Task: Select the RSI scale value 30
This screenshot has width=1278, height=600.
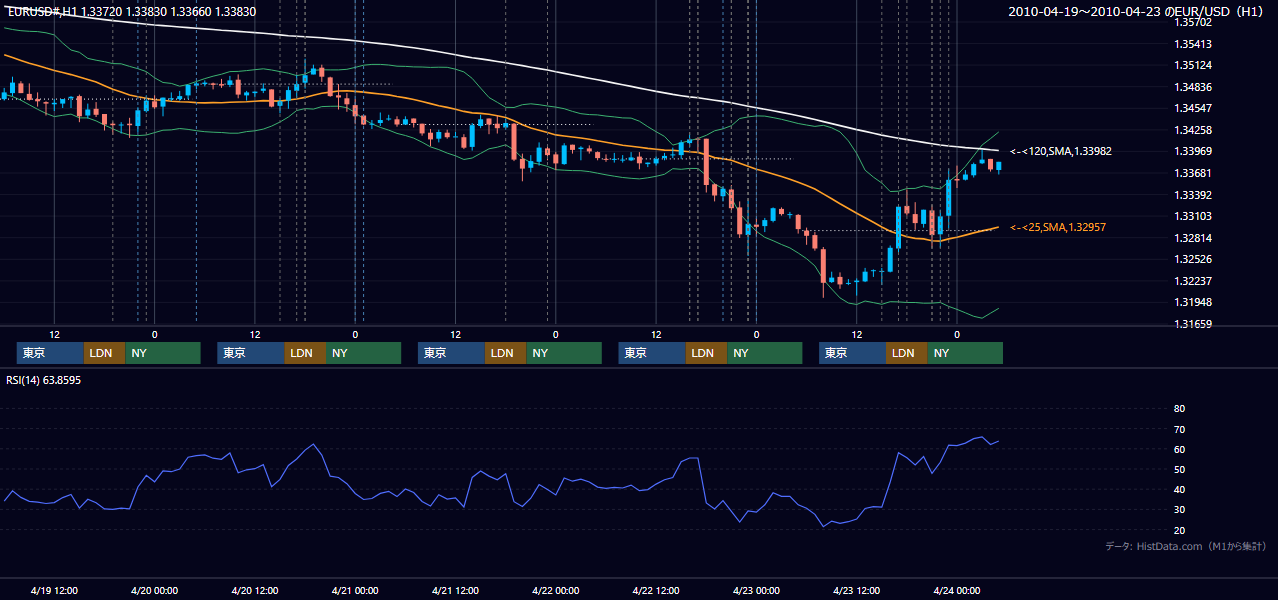Action: click(x=1179, y=510)
